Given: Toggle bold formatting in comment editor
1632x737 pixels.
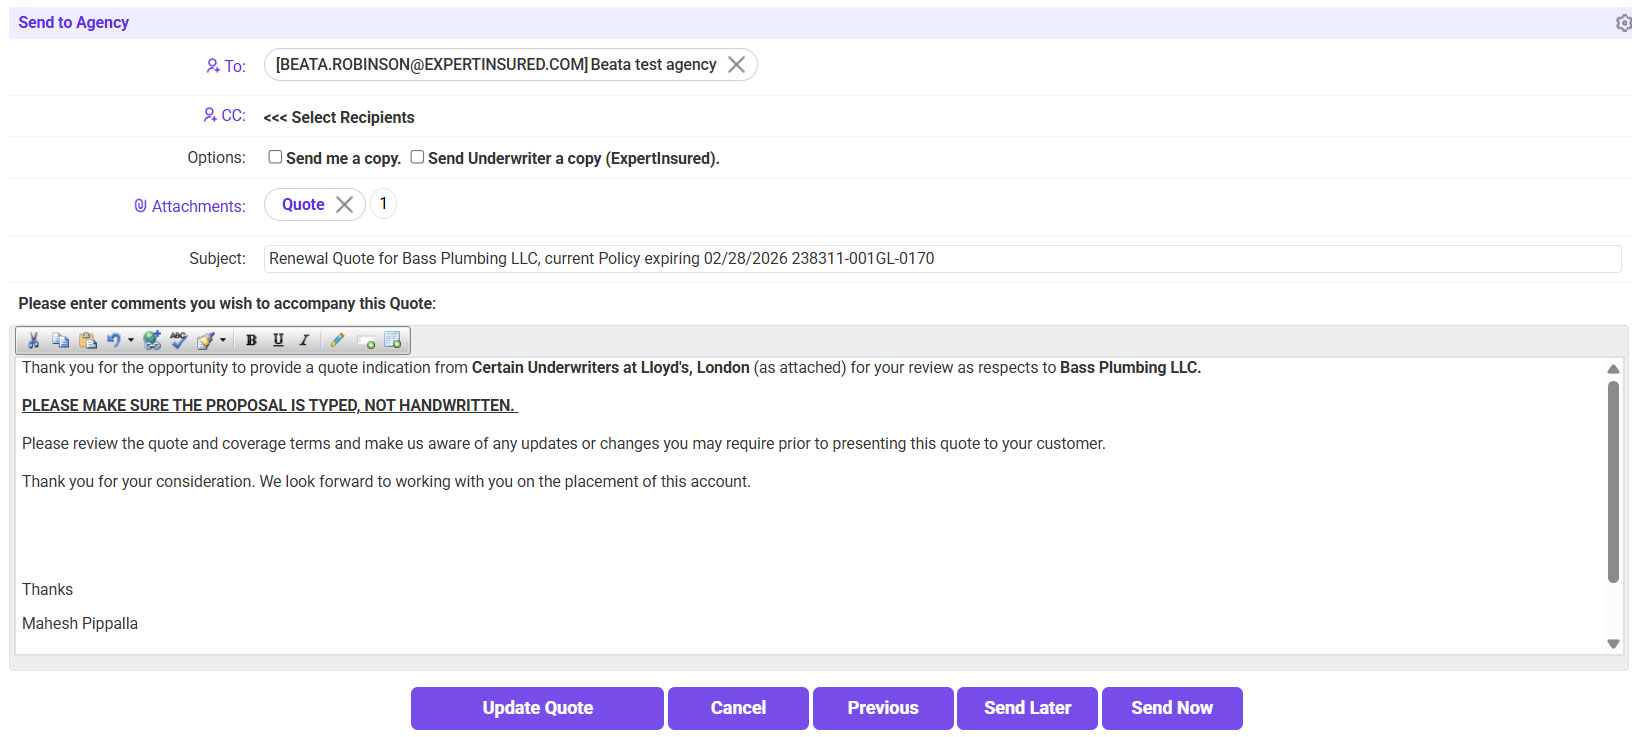Looking at the screenshot, I should (x=251, y=341).
